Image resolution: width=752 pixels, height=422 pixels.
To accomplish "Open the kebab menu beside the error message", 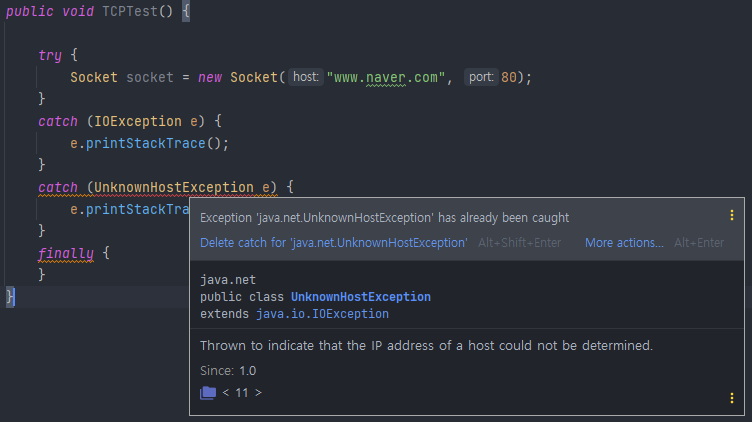I will [x=732, y=215].
